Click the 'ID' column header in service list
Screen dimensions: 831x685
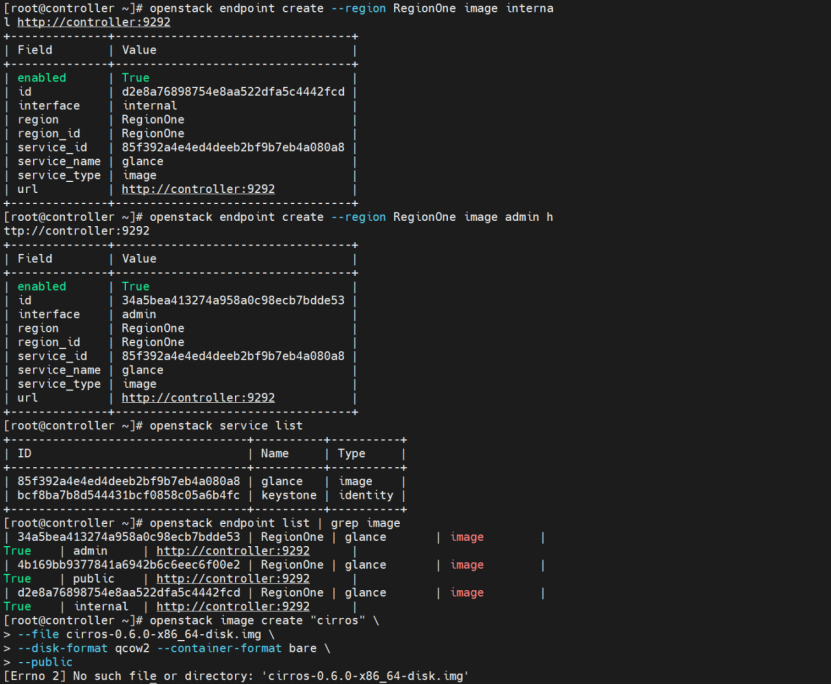24,453
